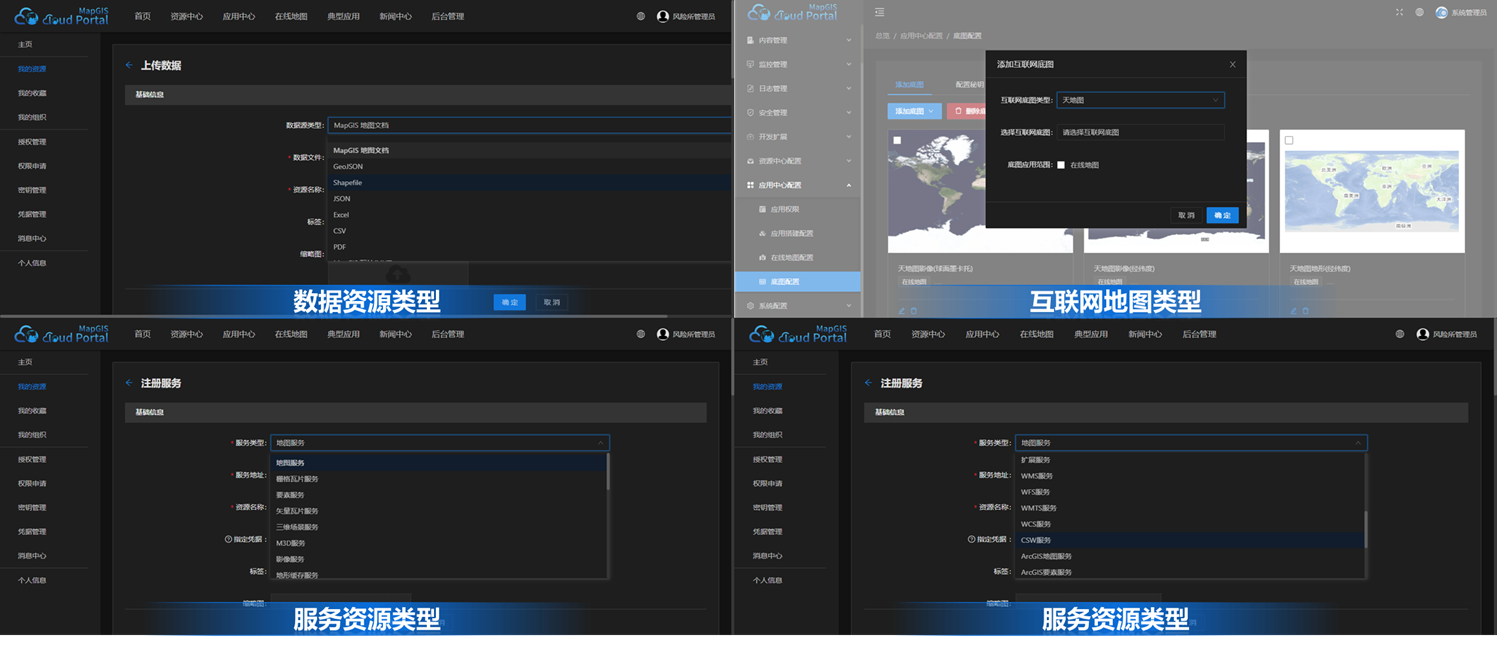Tick the checkbox on the 天地图地形(经纬度) card
The width and height of the screenshot is (1497, 666).
coord(1289,140)
